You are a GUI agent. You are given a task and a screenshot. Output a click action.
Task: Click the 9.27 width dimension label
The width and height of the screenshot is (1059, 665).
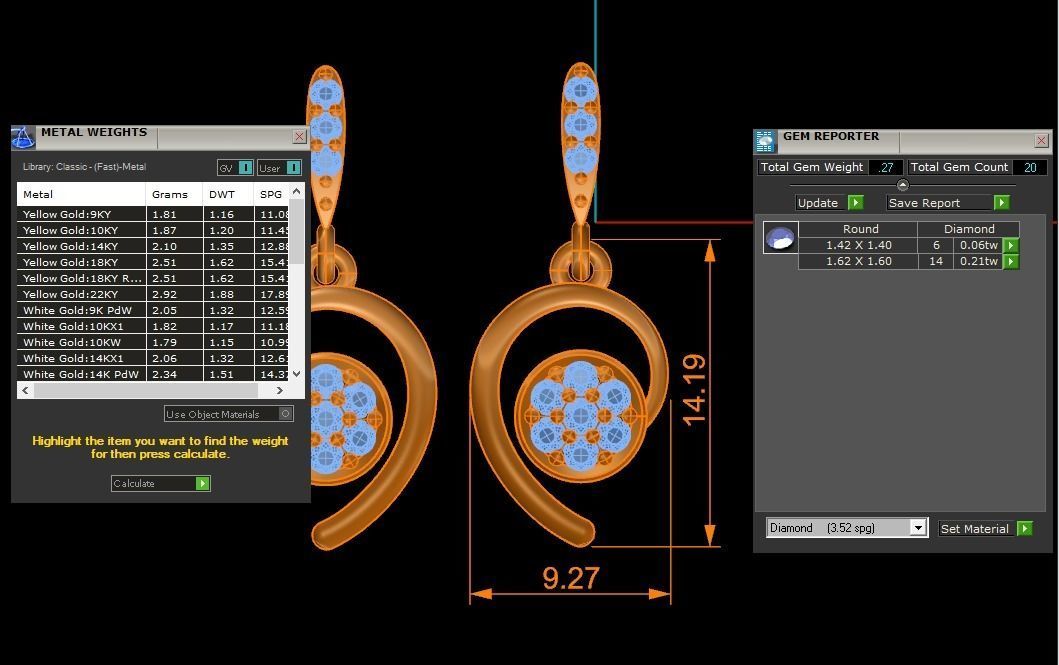coord(571,579)
